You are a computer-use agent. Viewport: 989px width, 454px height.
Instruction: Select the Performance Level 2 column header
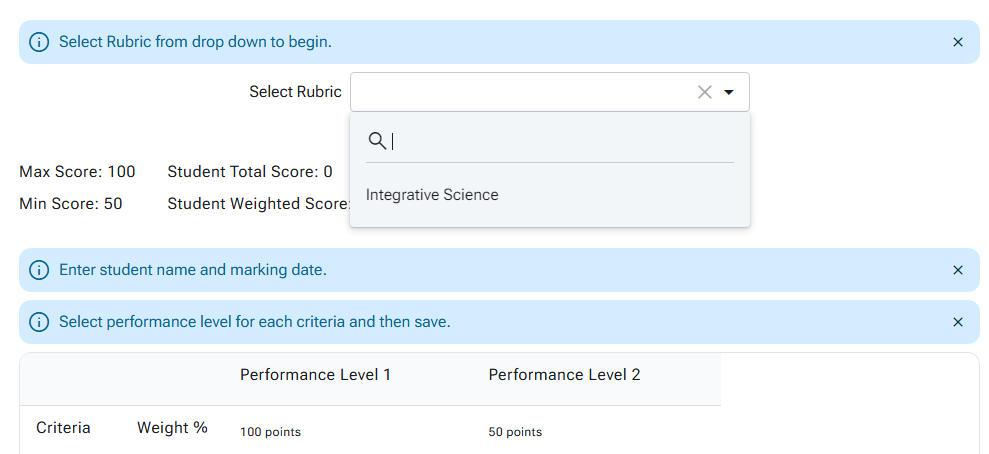(564, 375)
